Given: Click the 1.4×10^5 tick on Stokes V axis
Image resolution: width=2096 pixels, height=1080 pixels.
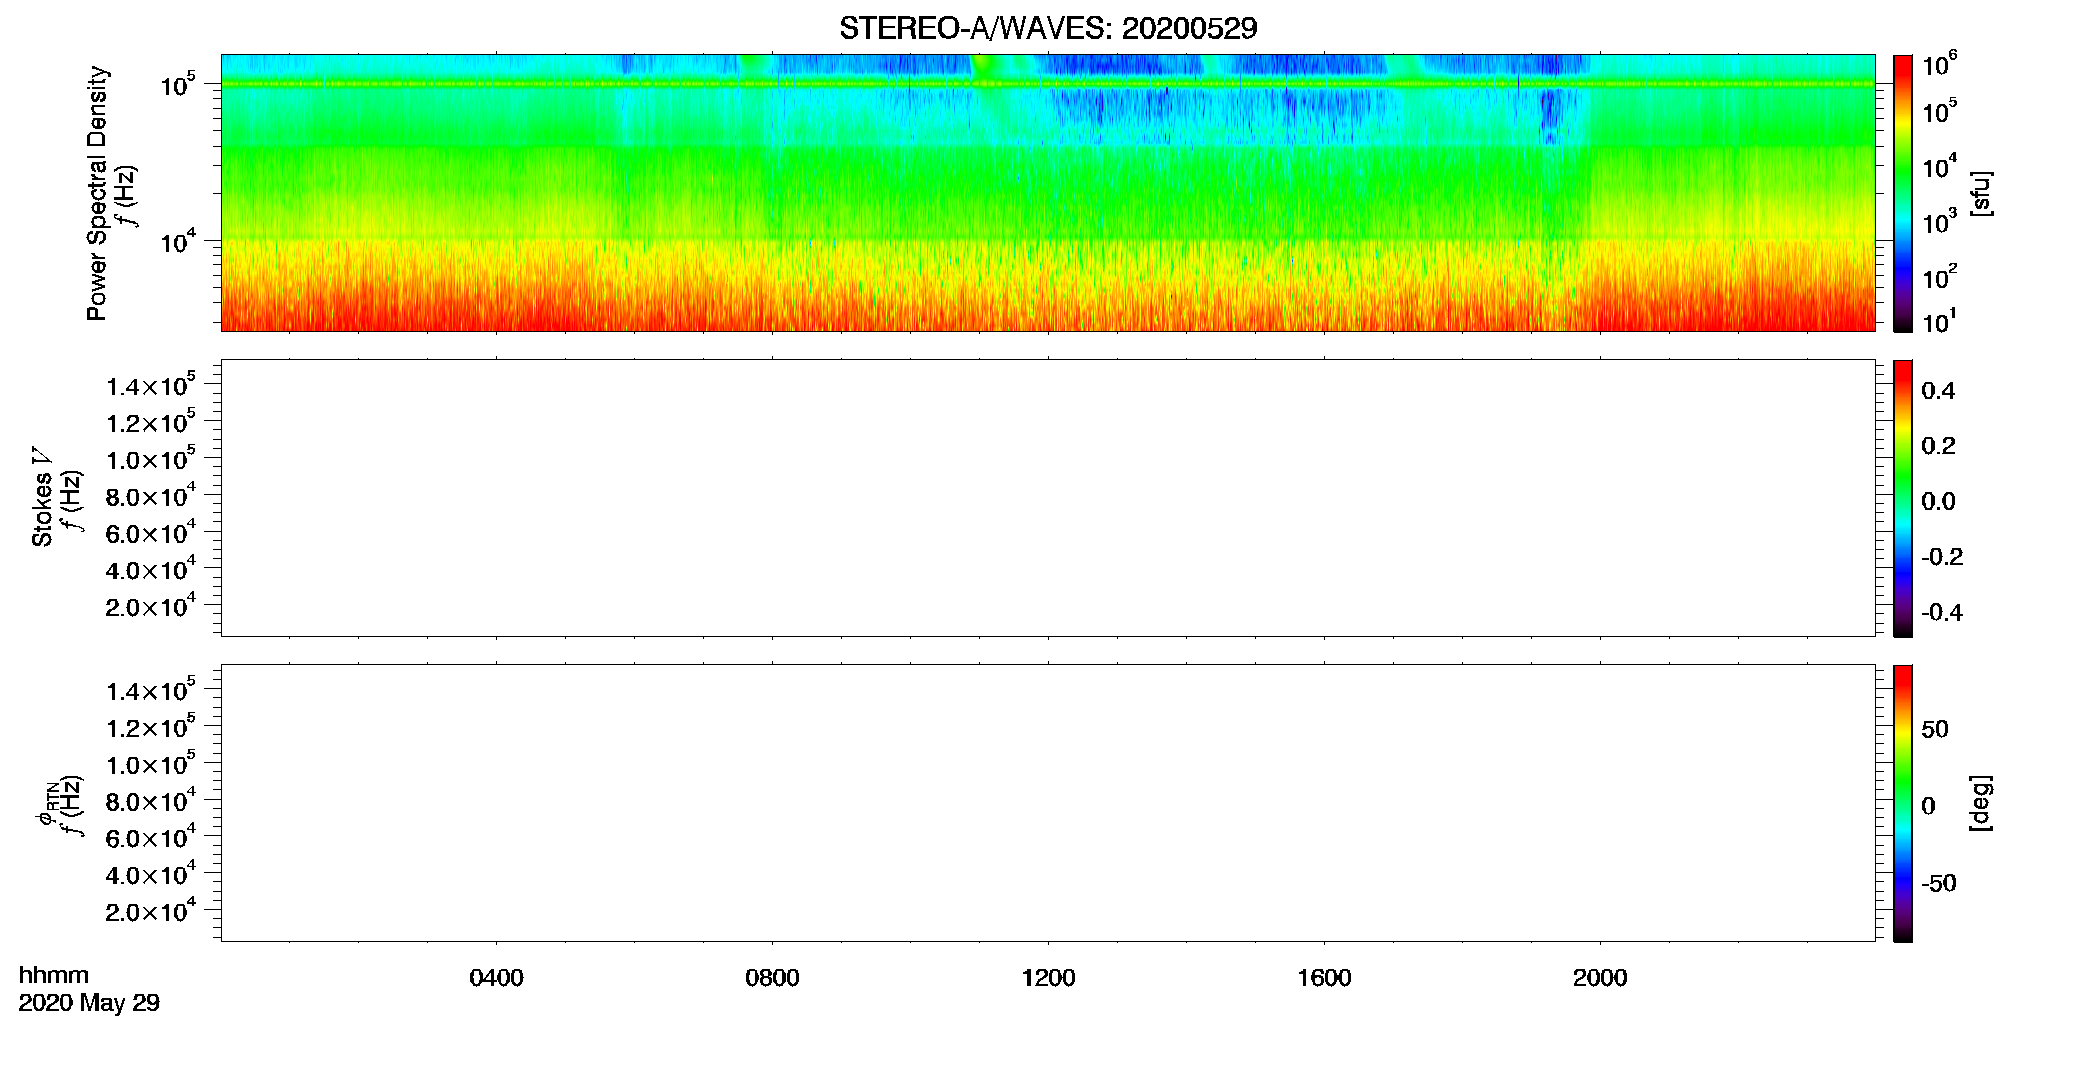Looking at the screenshot, I should tap(151, 385).
